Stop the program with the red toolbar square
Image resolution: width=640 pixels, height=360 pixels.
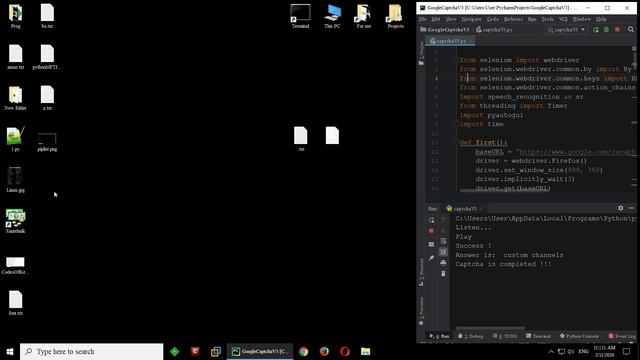(617, 30)
